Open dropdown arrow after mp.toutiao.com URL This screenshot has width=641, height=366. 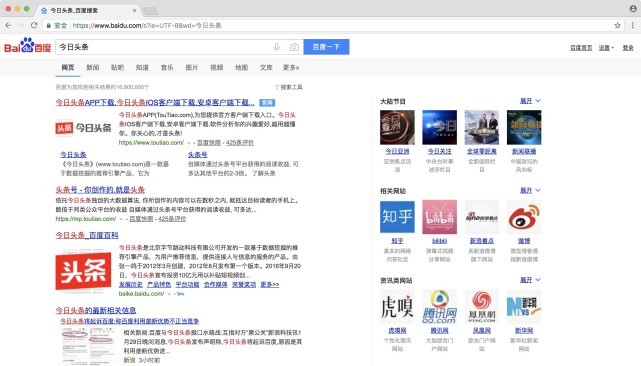tap(121, 219)
